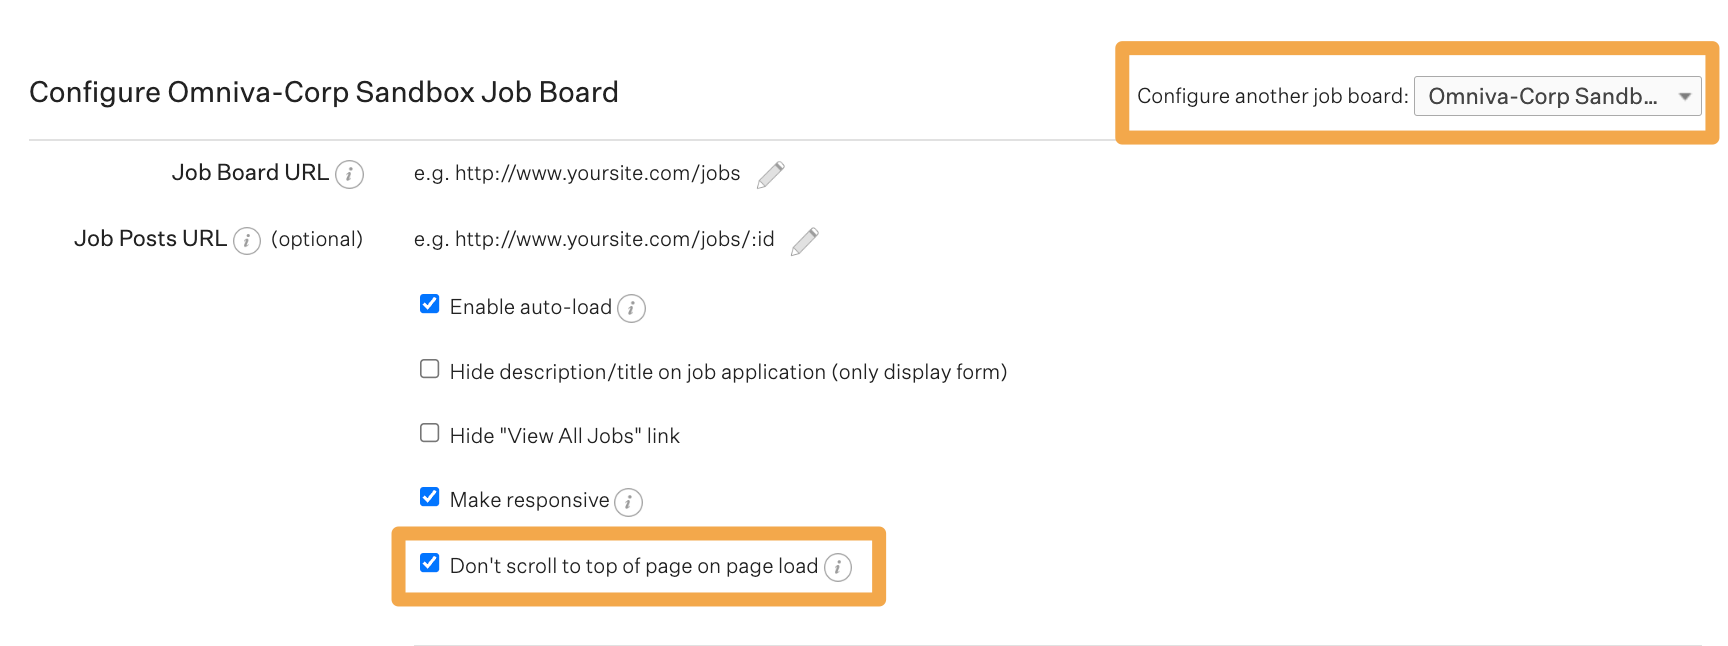Disable Don't scroll to top on page load

point(429,563)
